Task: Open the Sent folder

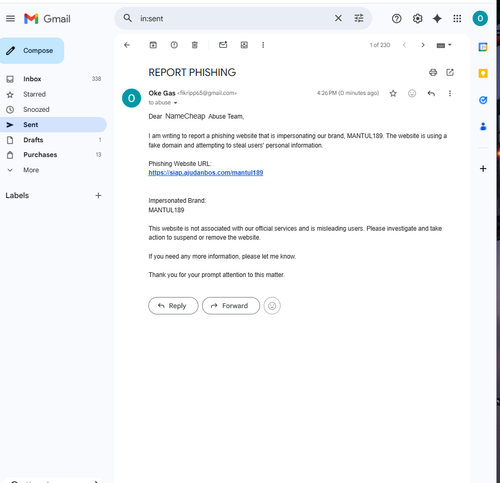Action: [x=53, y=125]
